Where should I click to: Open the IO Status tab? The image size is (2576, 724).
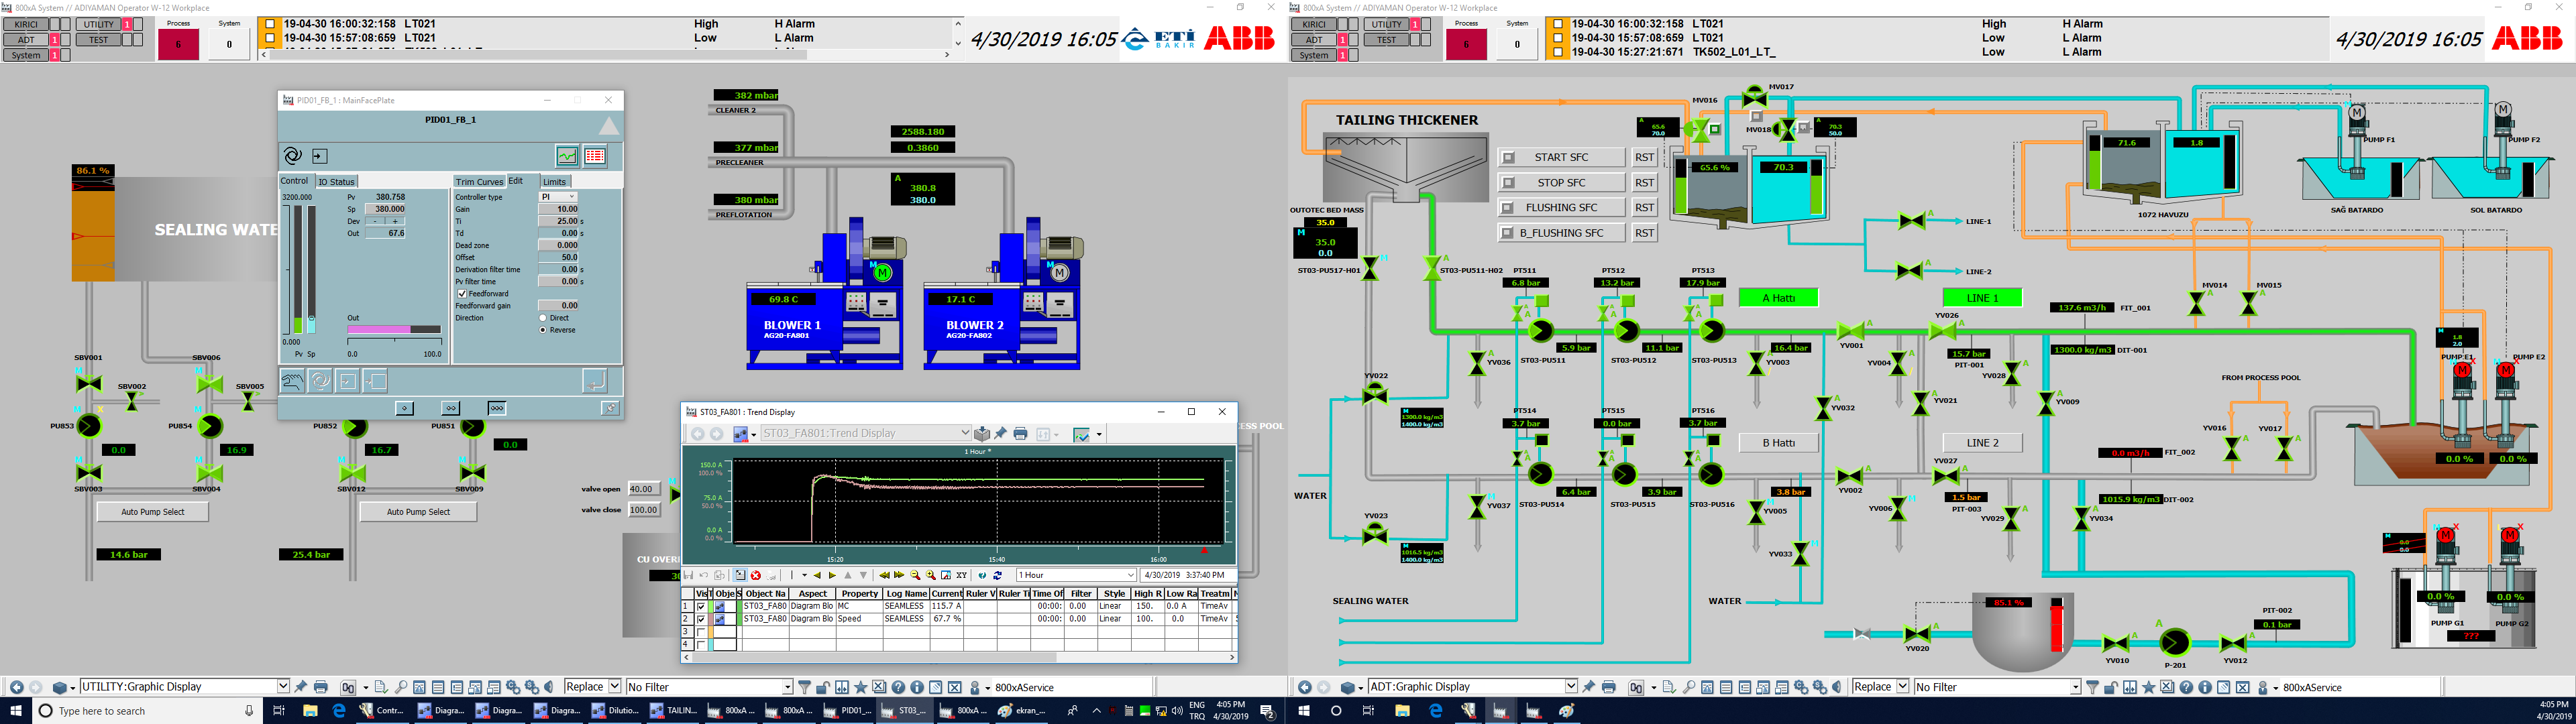pyautogui.click(x=336, y=182)
